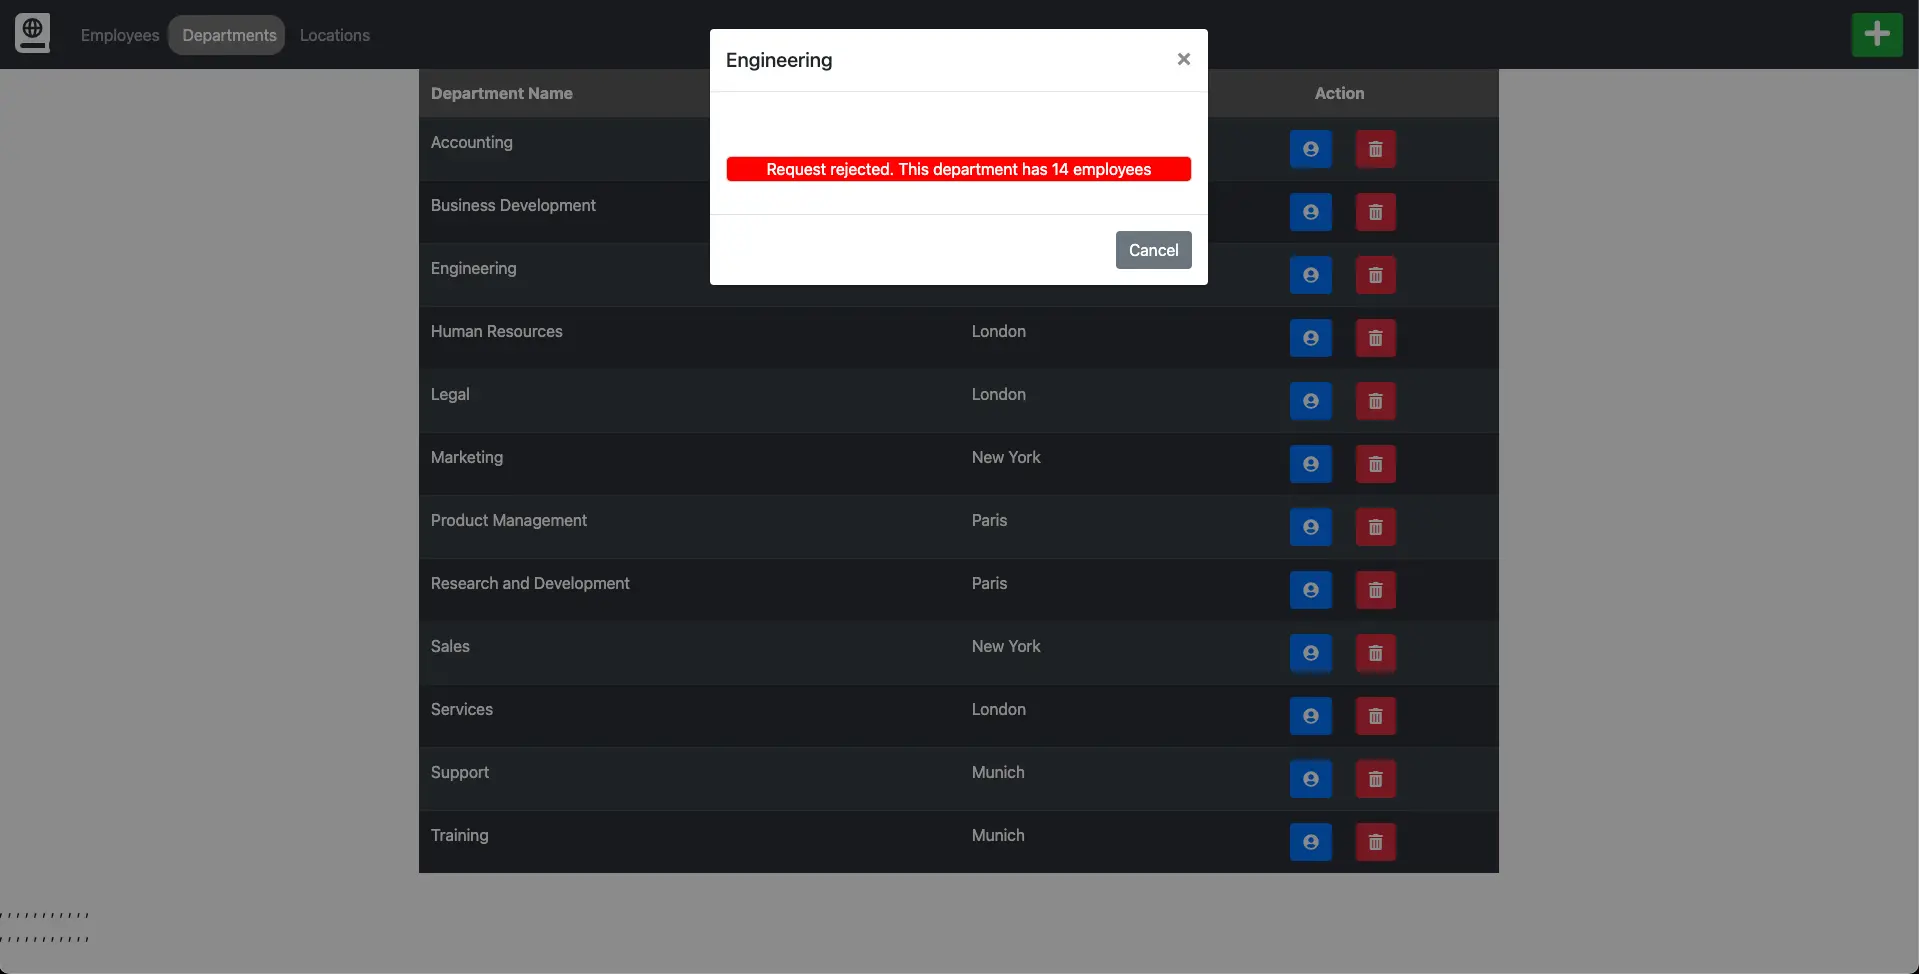Delete the Accounting department
Image resolution: width=1919 pixels, height=974 pixels.
pos(1375,149)
